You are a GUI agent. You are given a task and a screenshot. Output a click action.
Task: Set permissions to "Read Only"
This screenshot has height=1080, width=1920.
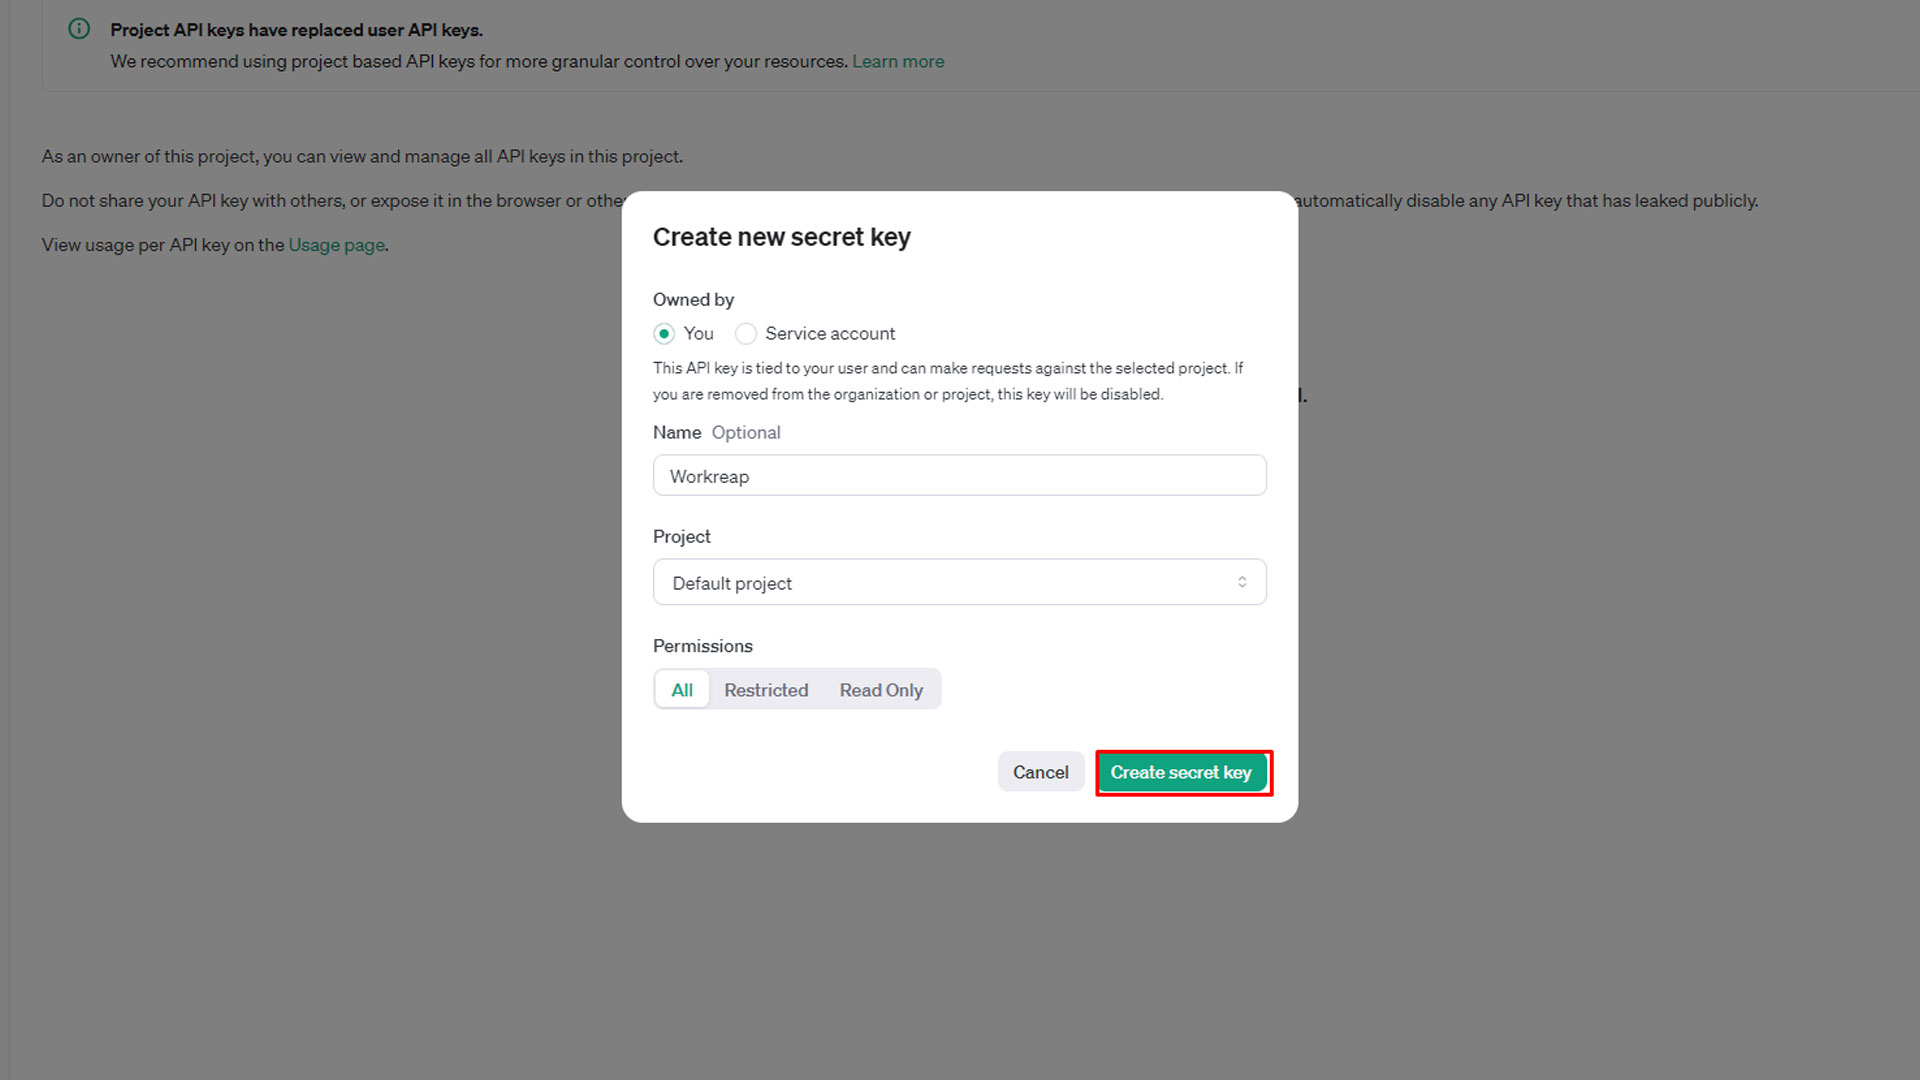pos(881,690)
